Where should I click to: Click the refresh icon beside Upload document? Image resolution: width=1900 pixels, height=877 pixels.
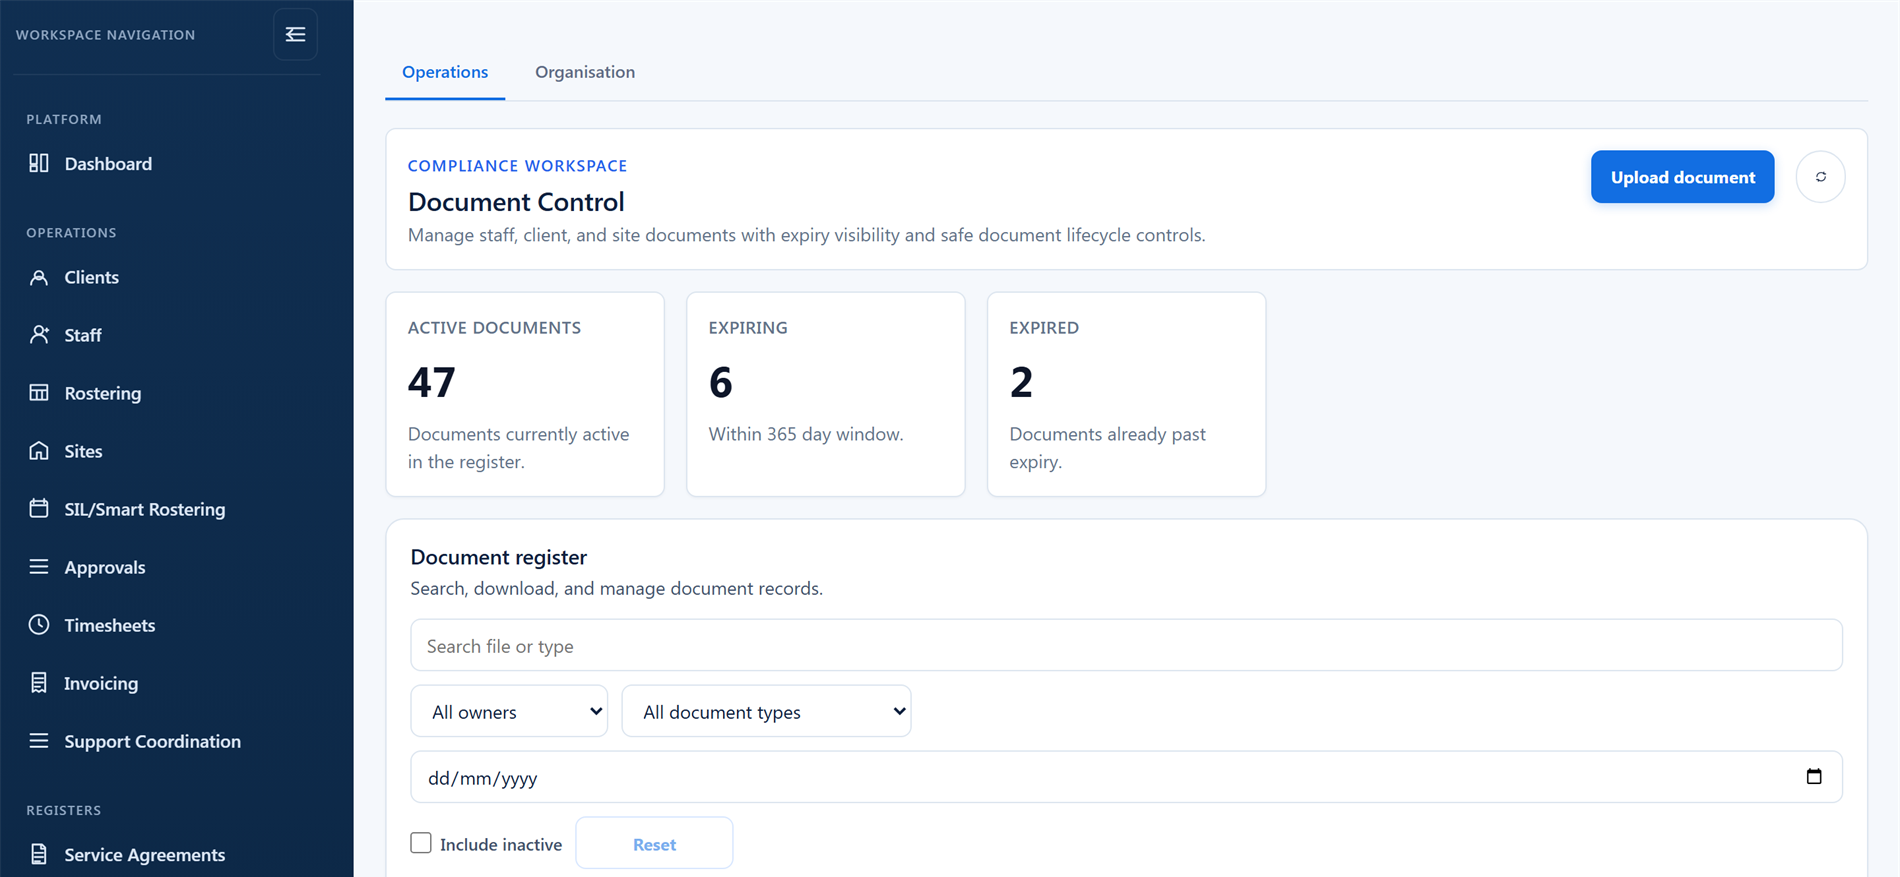(1820, 177)
